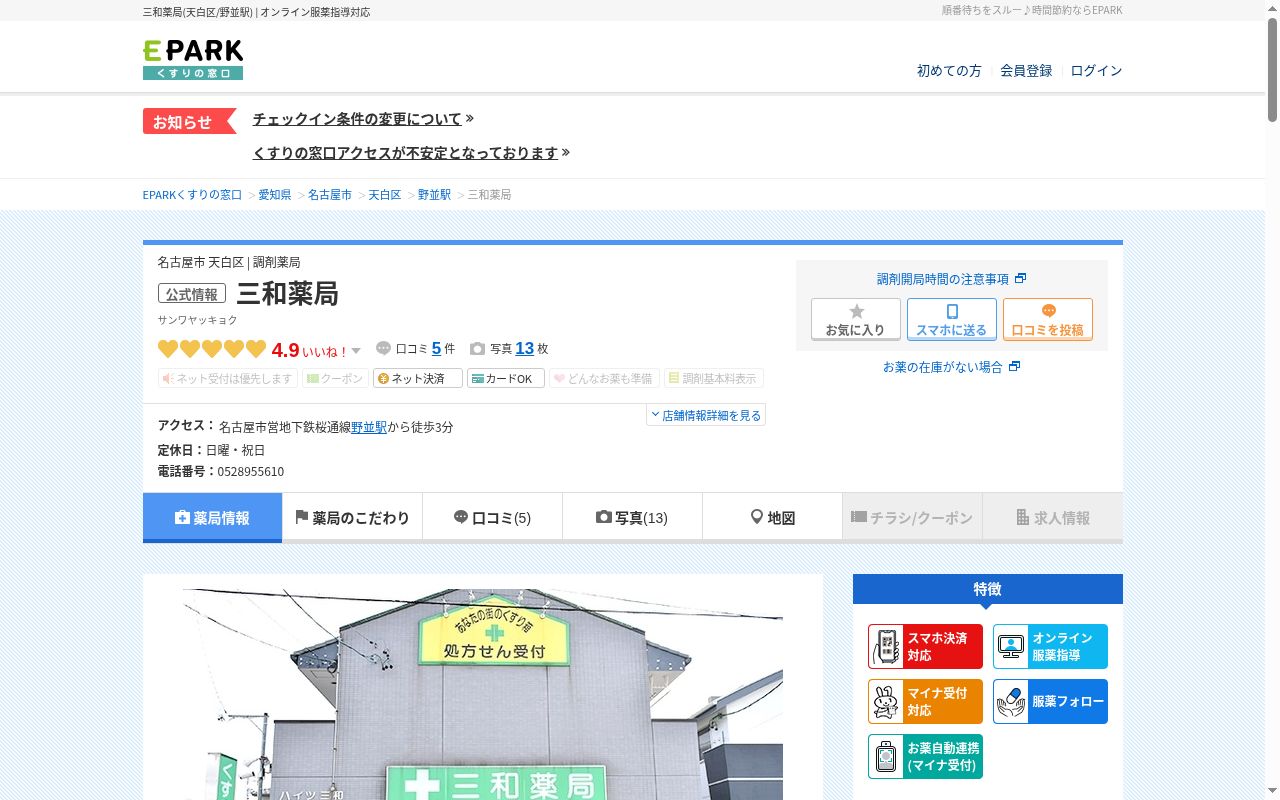
Task: Open the 野並駅 station link in access
Action: (x=369, y=427)
